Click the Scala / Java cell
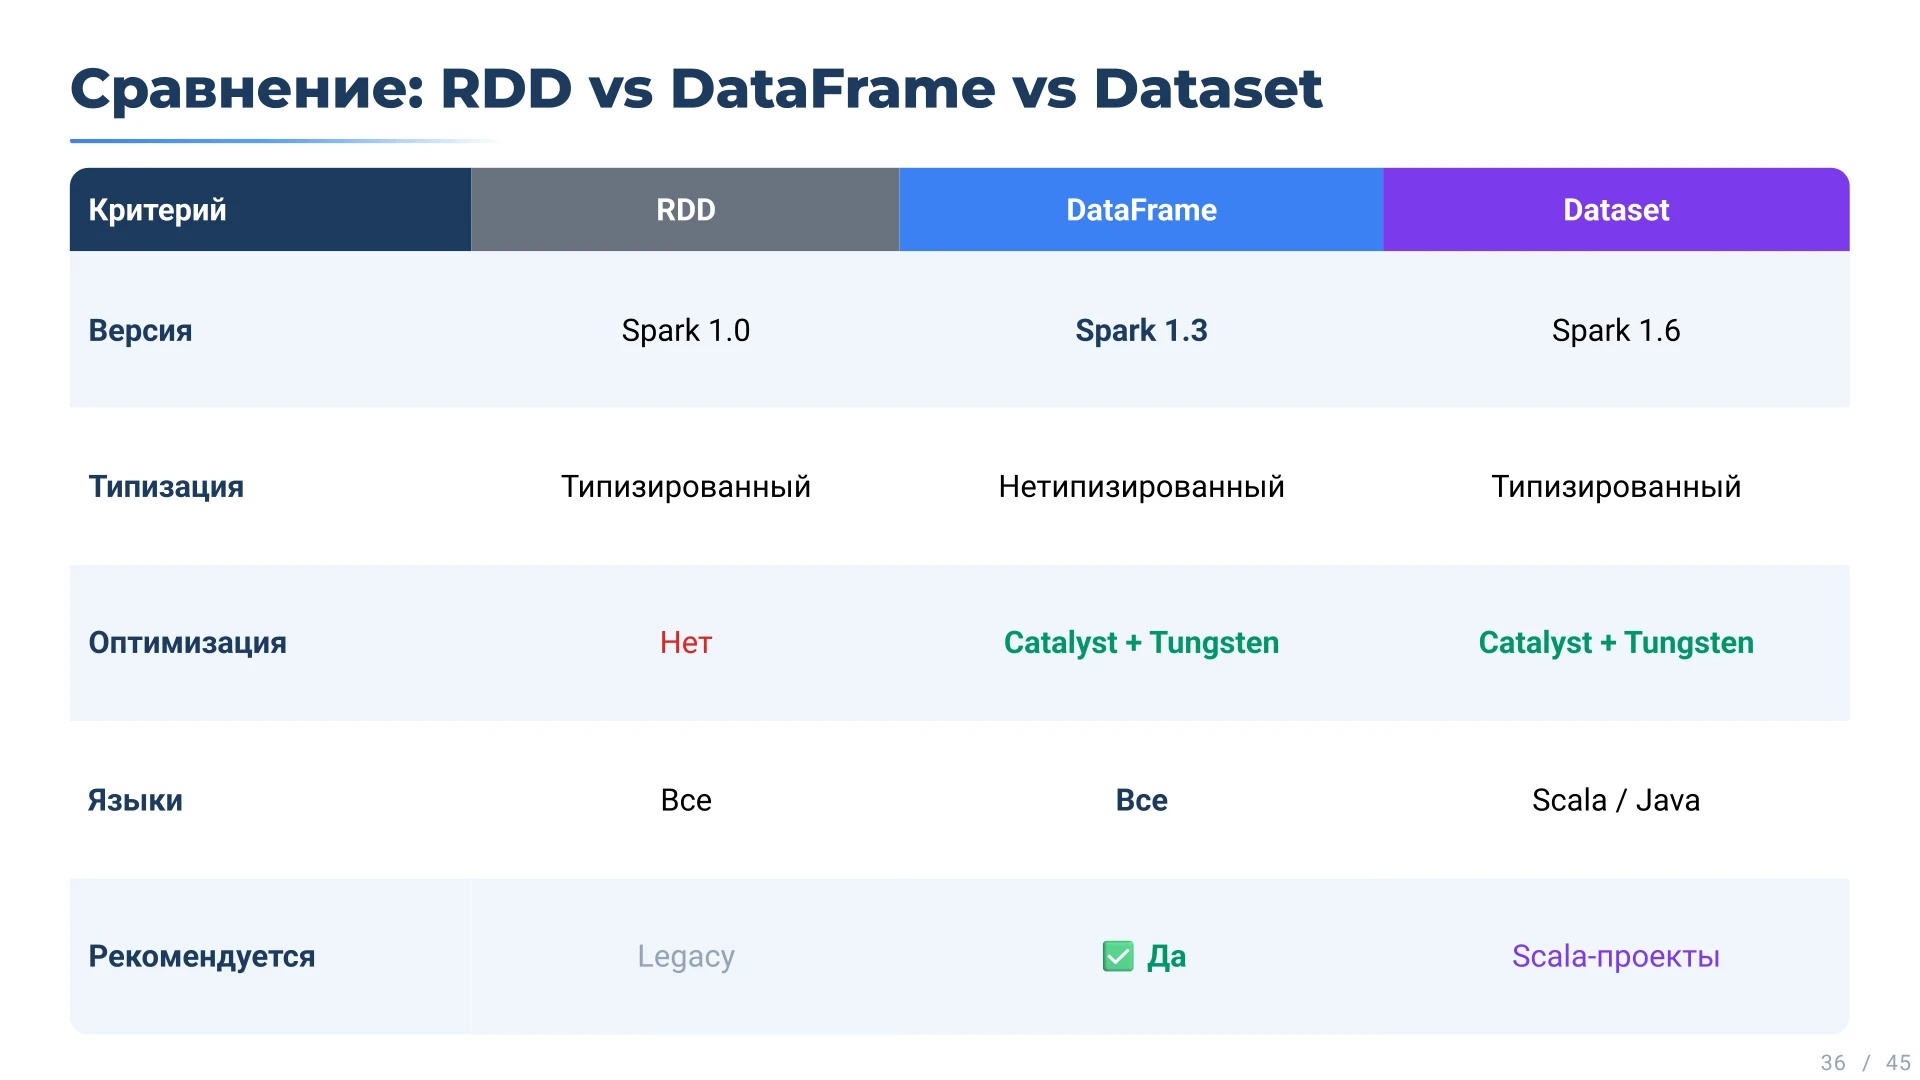 (1615, 800)
